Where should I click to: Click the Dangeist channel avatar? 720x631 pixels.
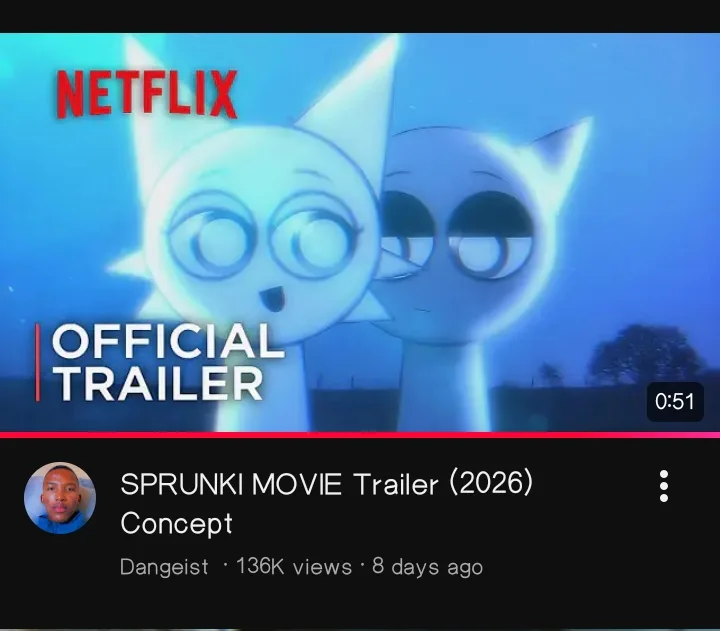pos(60,498)
